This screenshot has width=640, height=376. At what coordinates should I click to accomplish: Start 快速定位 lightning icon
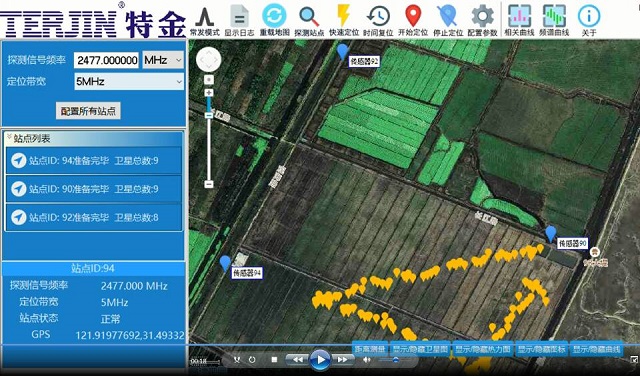point(344,16)
